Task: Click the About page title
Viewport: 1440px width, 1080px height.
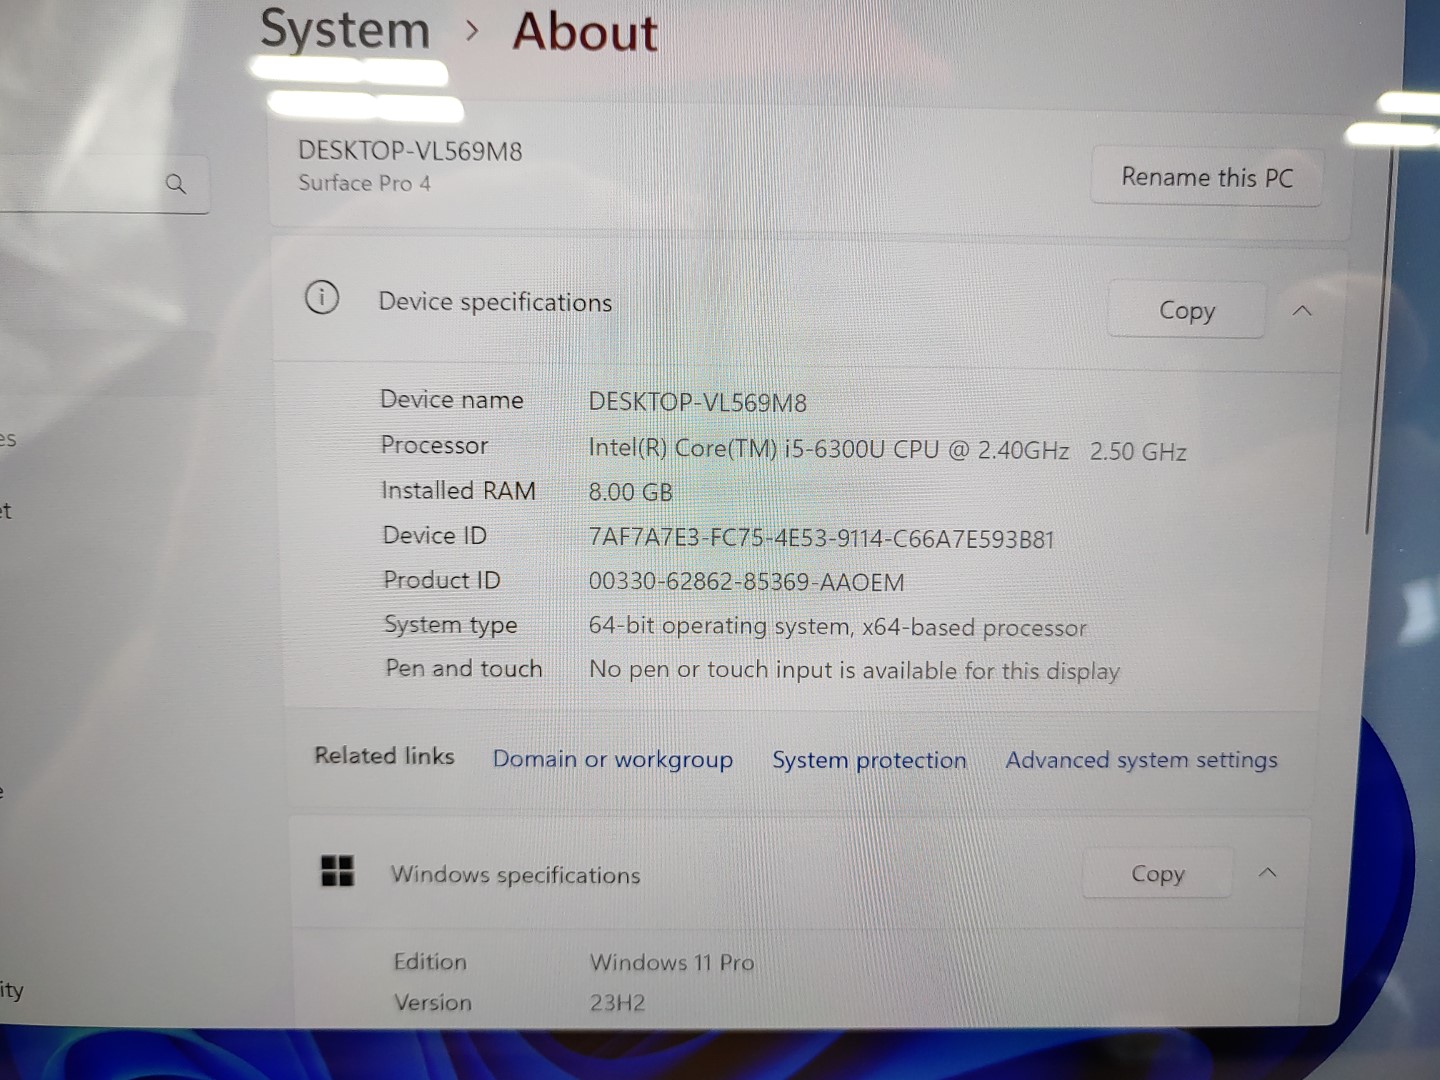Action: click(585, 32)
